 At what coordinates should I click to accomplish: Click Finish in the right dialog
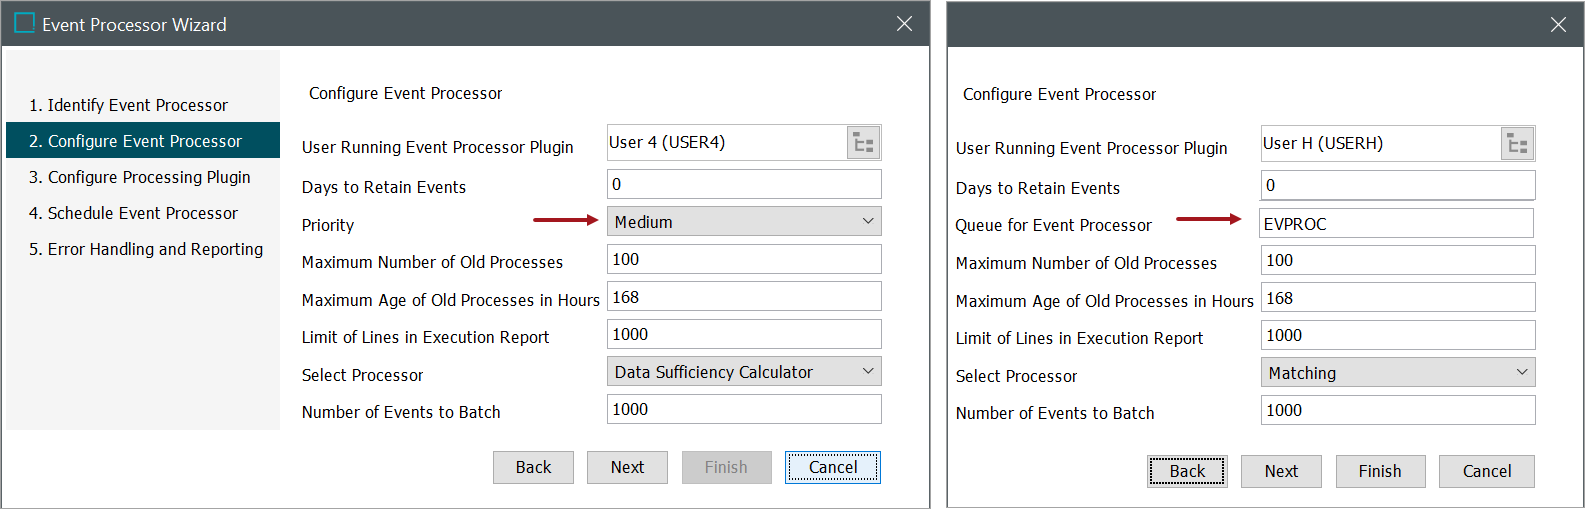[x=1379, y=471]
